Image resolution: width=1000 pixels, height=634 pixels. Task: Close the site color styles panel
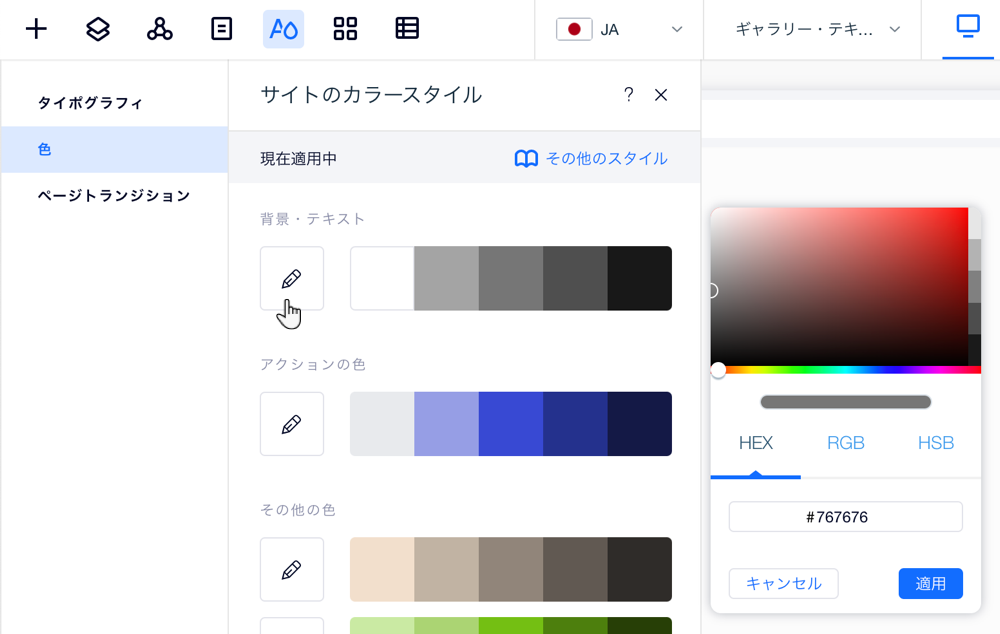point(661,95)
